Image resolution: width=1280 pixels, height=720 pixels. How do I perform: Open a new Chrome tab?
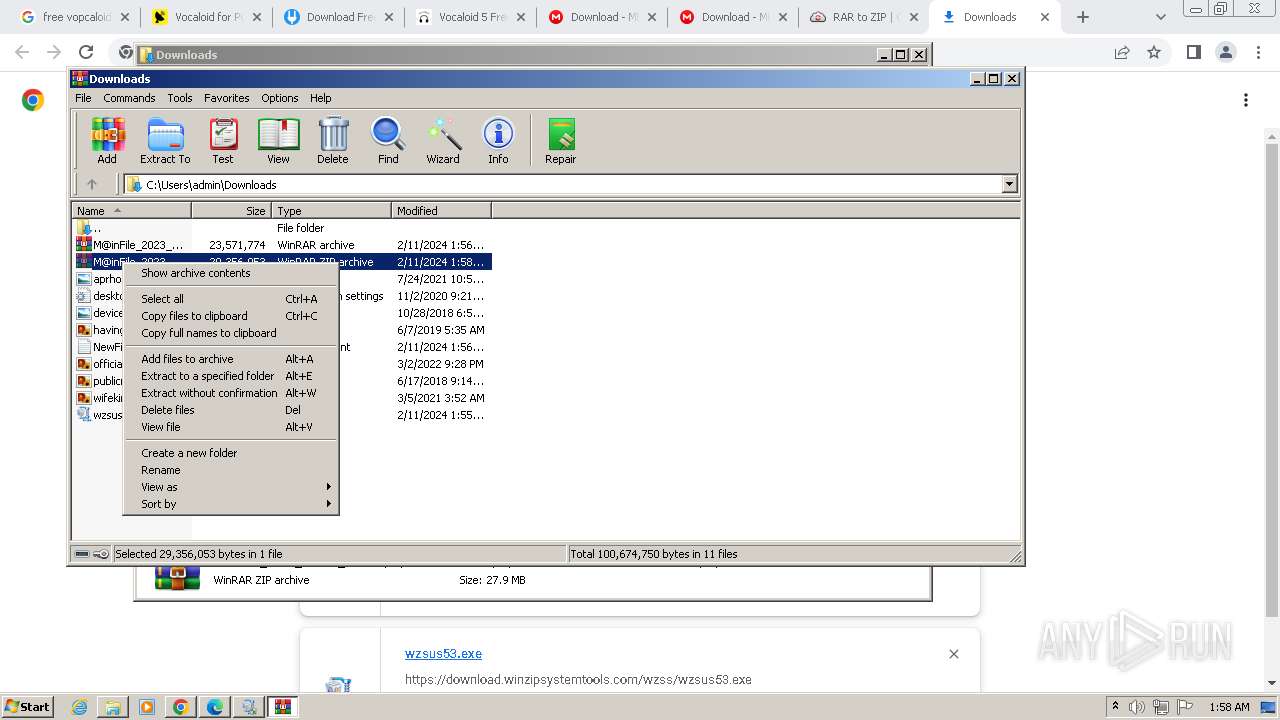point(1083,17)
